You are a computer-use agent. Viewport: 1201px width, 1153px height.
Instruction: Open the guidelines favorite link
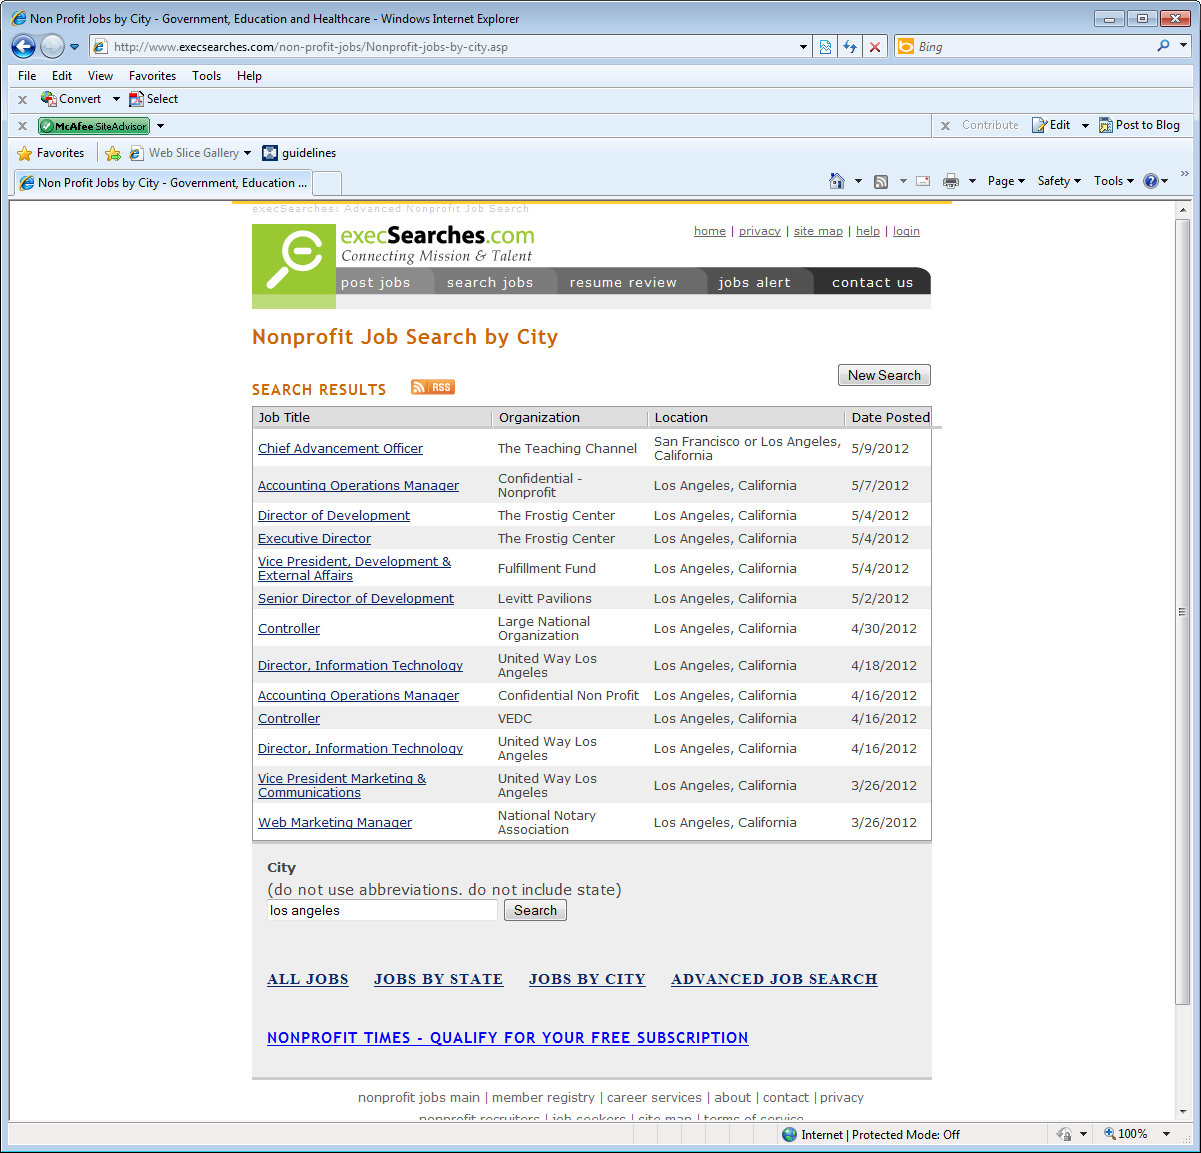pos(299,153)
